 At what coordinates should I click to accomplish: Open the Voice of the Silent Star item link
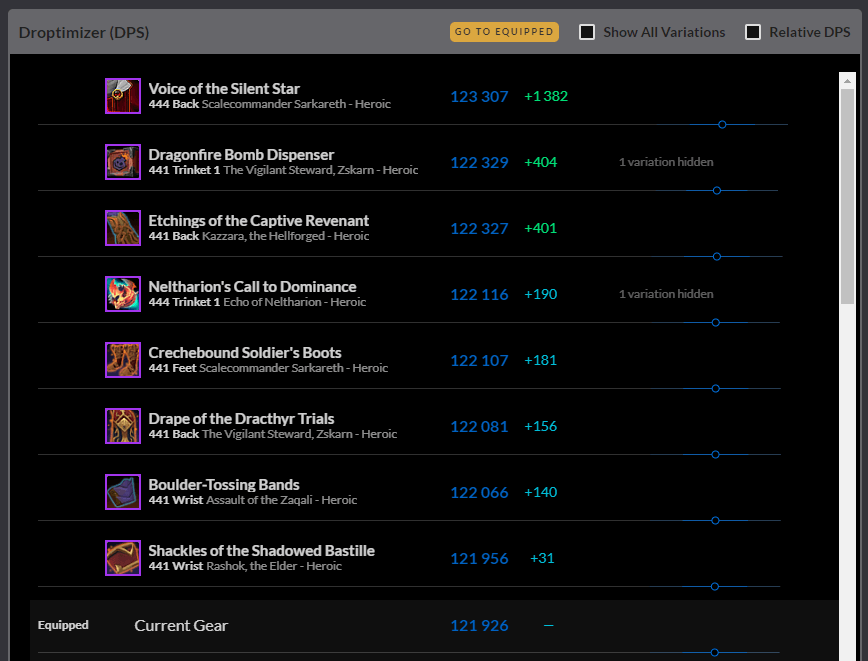tap(224, 89)
